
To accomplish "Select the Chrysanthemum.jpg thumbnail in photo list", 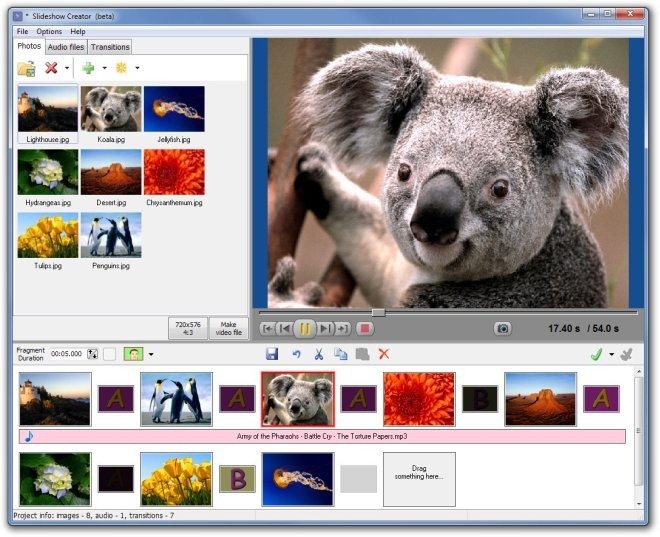I will [174, 177].
